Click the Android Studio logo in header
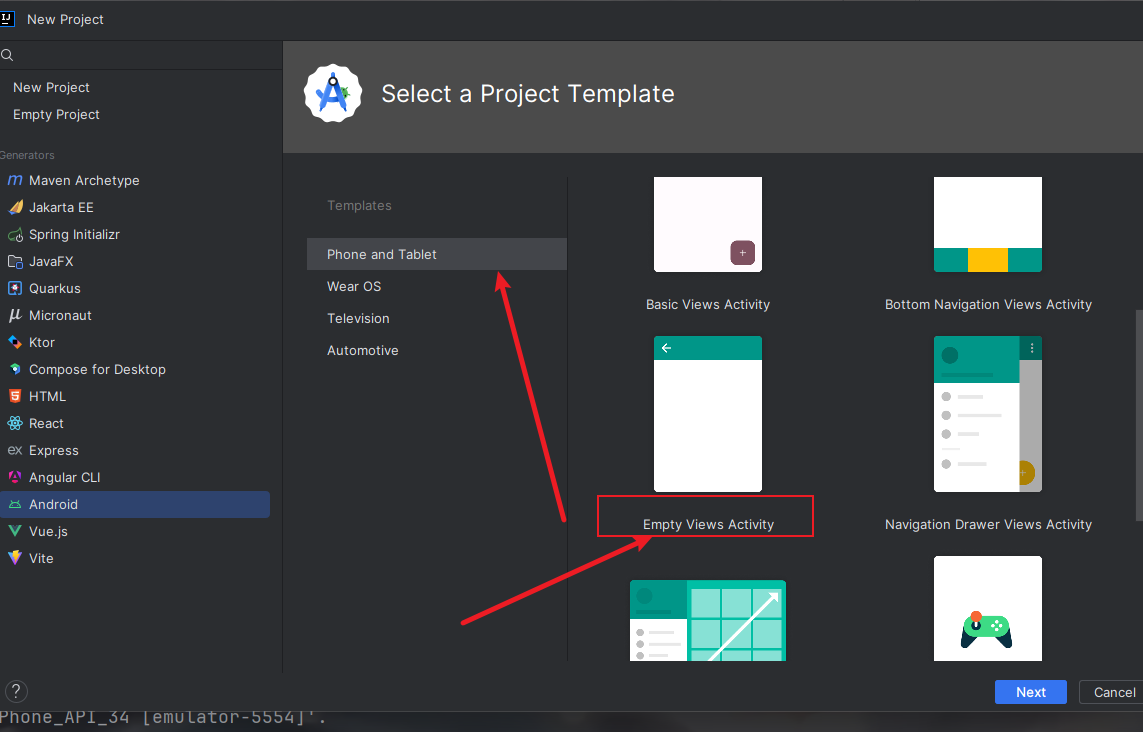Image resolution: width=1143 pixels, height=732 pixels. (333, 93)
